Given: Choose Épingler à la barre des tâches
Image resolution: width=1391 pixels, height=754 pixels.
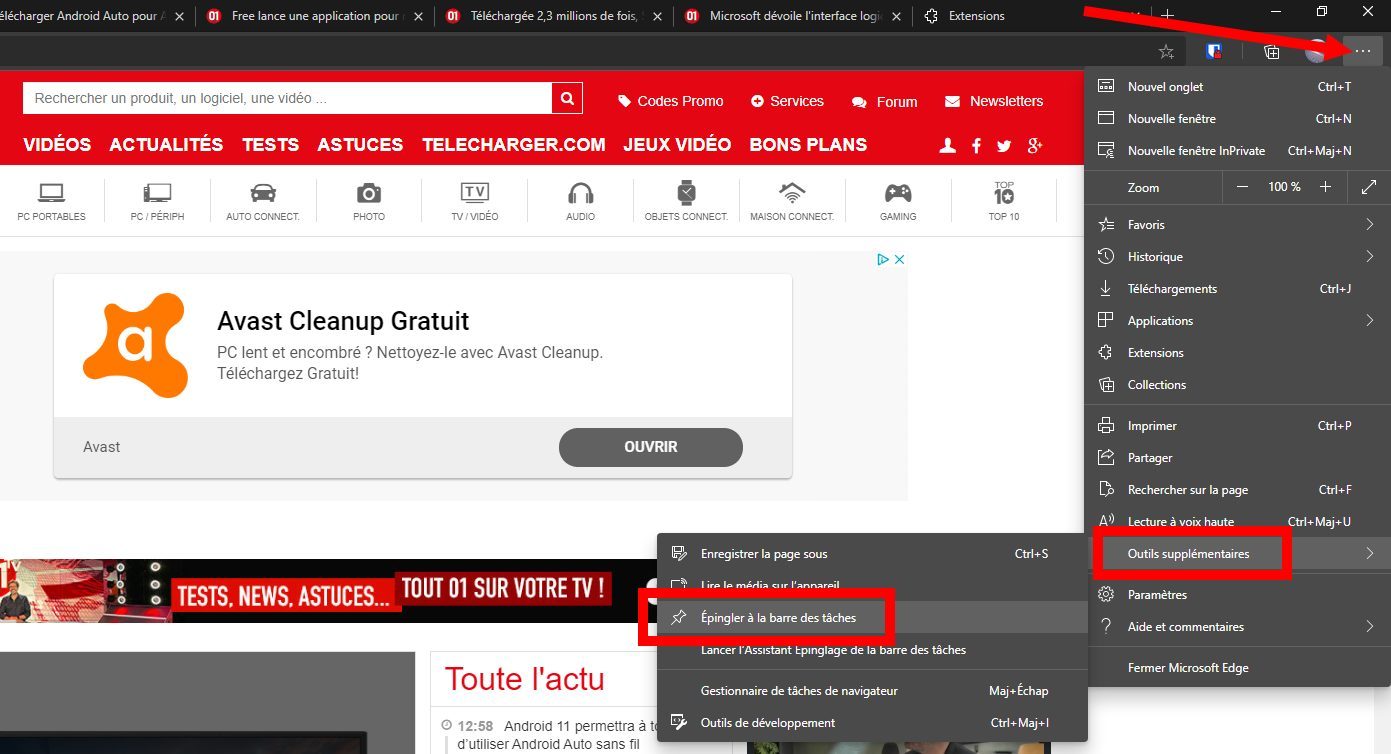Looking at the screenshot, I should (x=871, y=618).
